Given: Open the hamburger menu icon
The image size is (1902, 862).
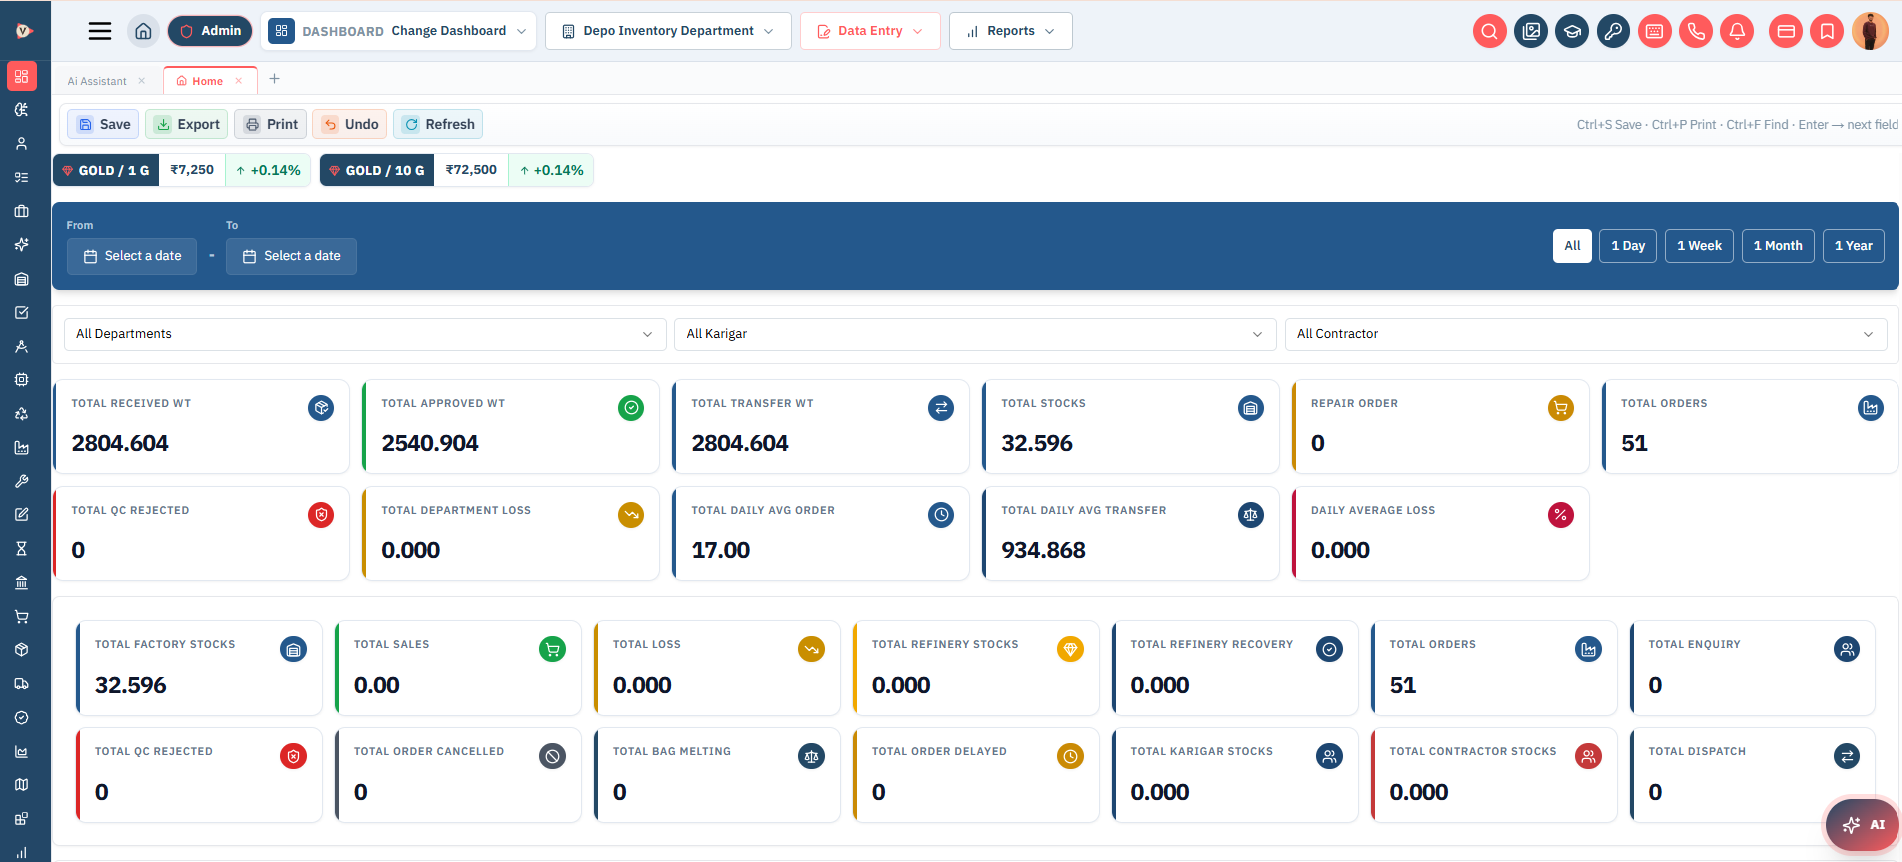Looking at the screenshot, I should (100, 31).
